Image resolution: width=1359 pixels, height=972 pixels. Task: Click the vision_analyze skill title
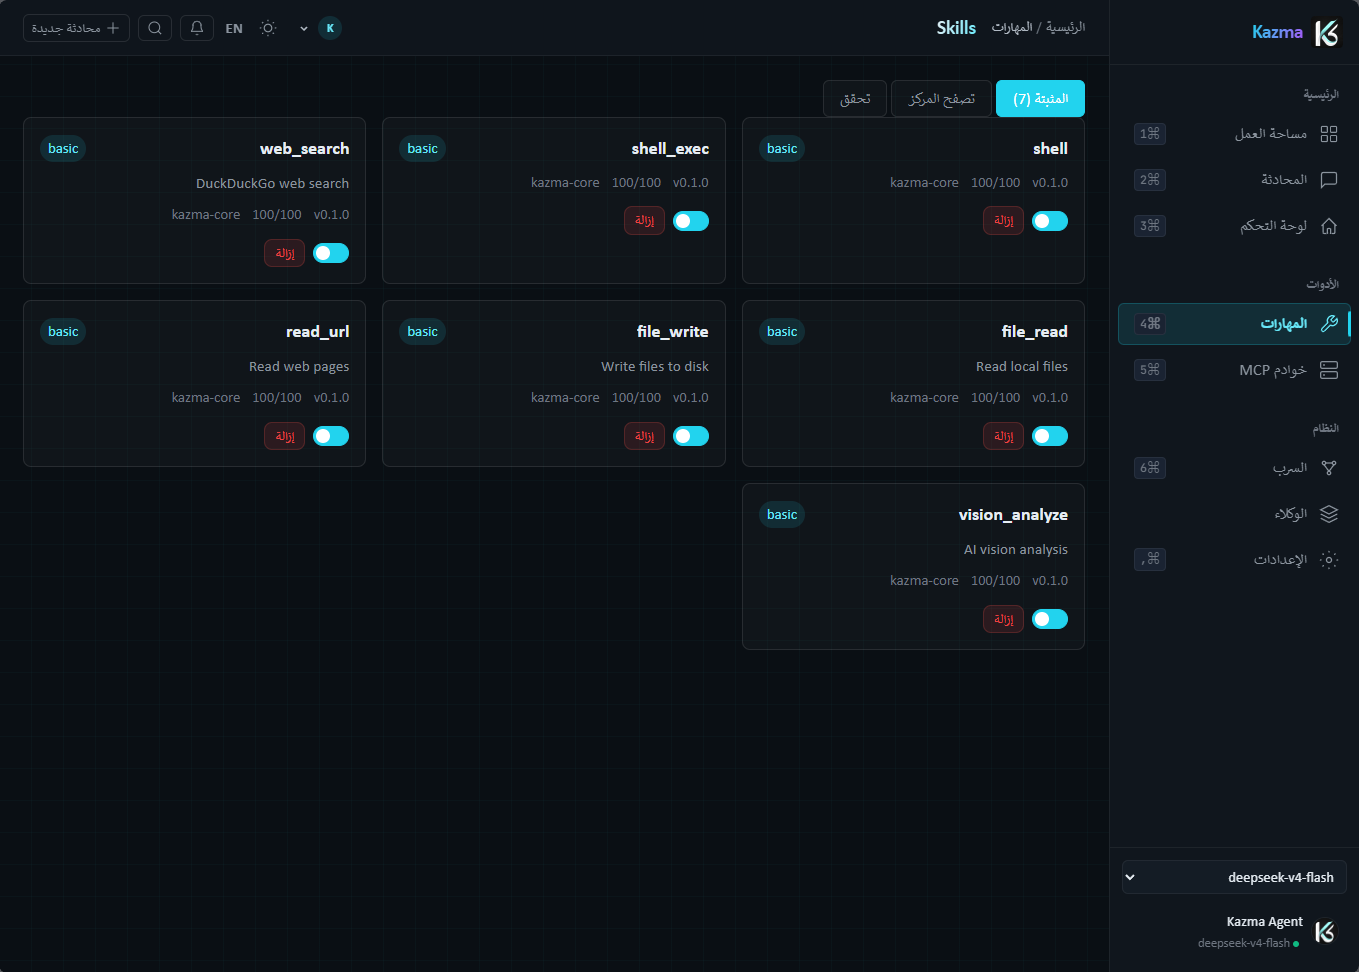pos(1013,515)
